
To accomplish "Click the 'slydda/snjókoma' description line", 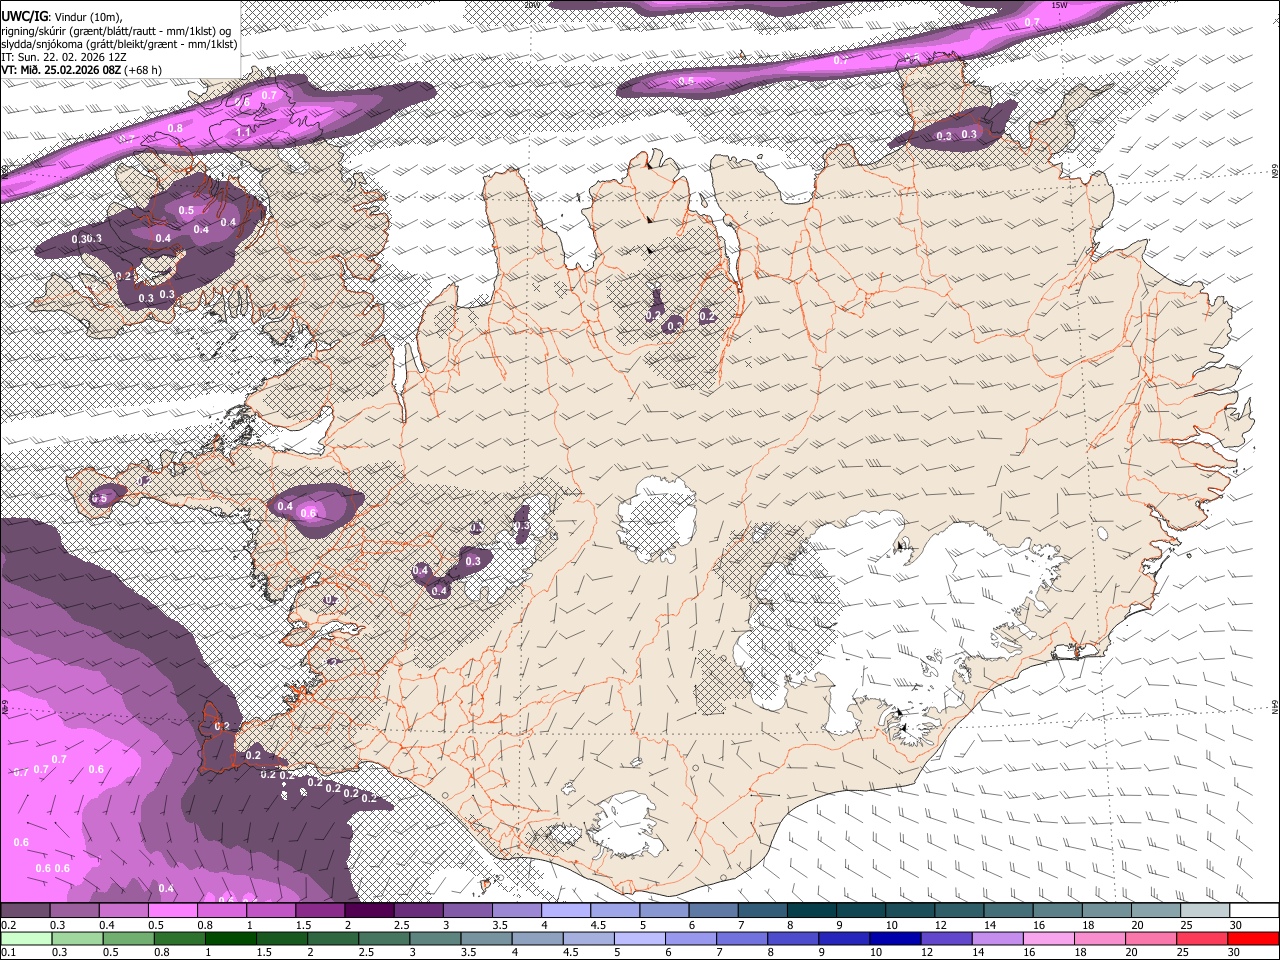I will pyautogui.click(x=119, y=44).
